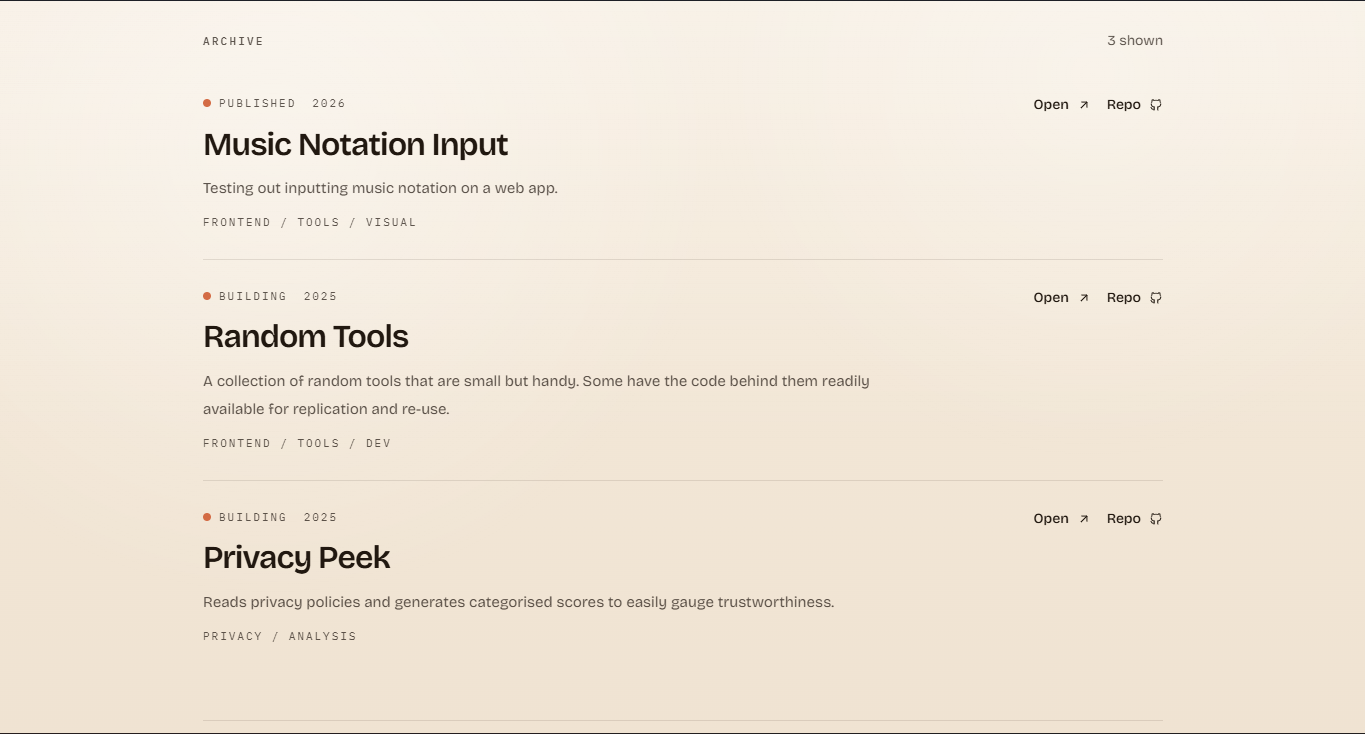Click the PUBLISHED 2026 status label
Image resolution: width=1365 pixels, height=734 pixels.
pos(282,104)
